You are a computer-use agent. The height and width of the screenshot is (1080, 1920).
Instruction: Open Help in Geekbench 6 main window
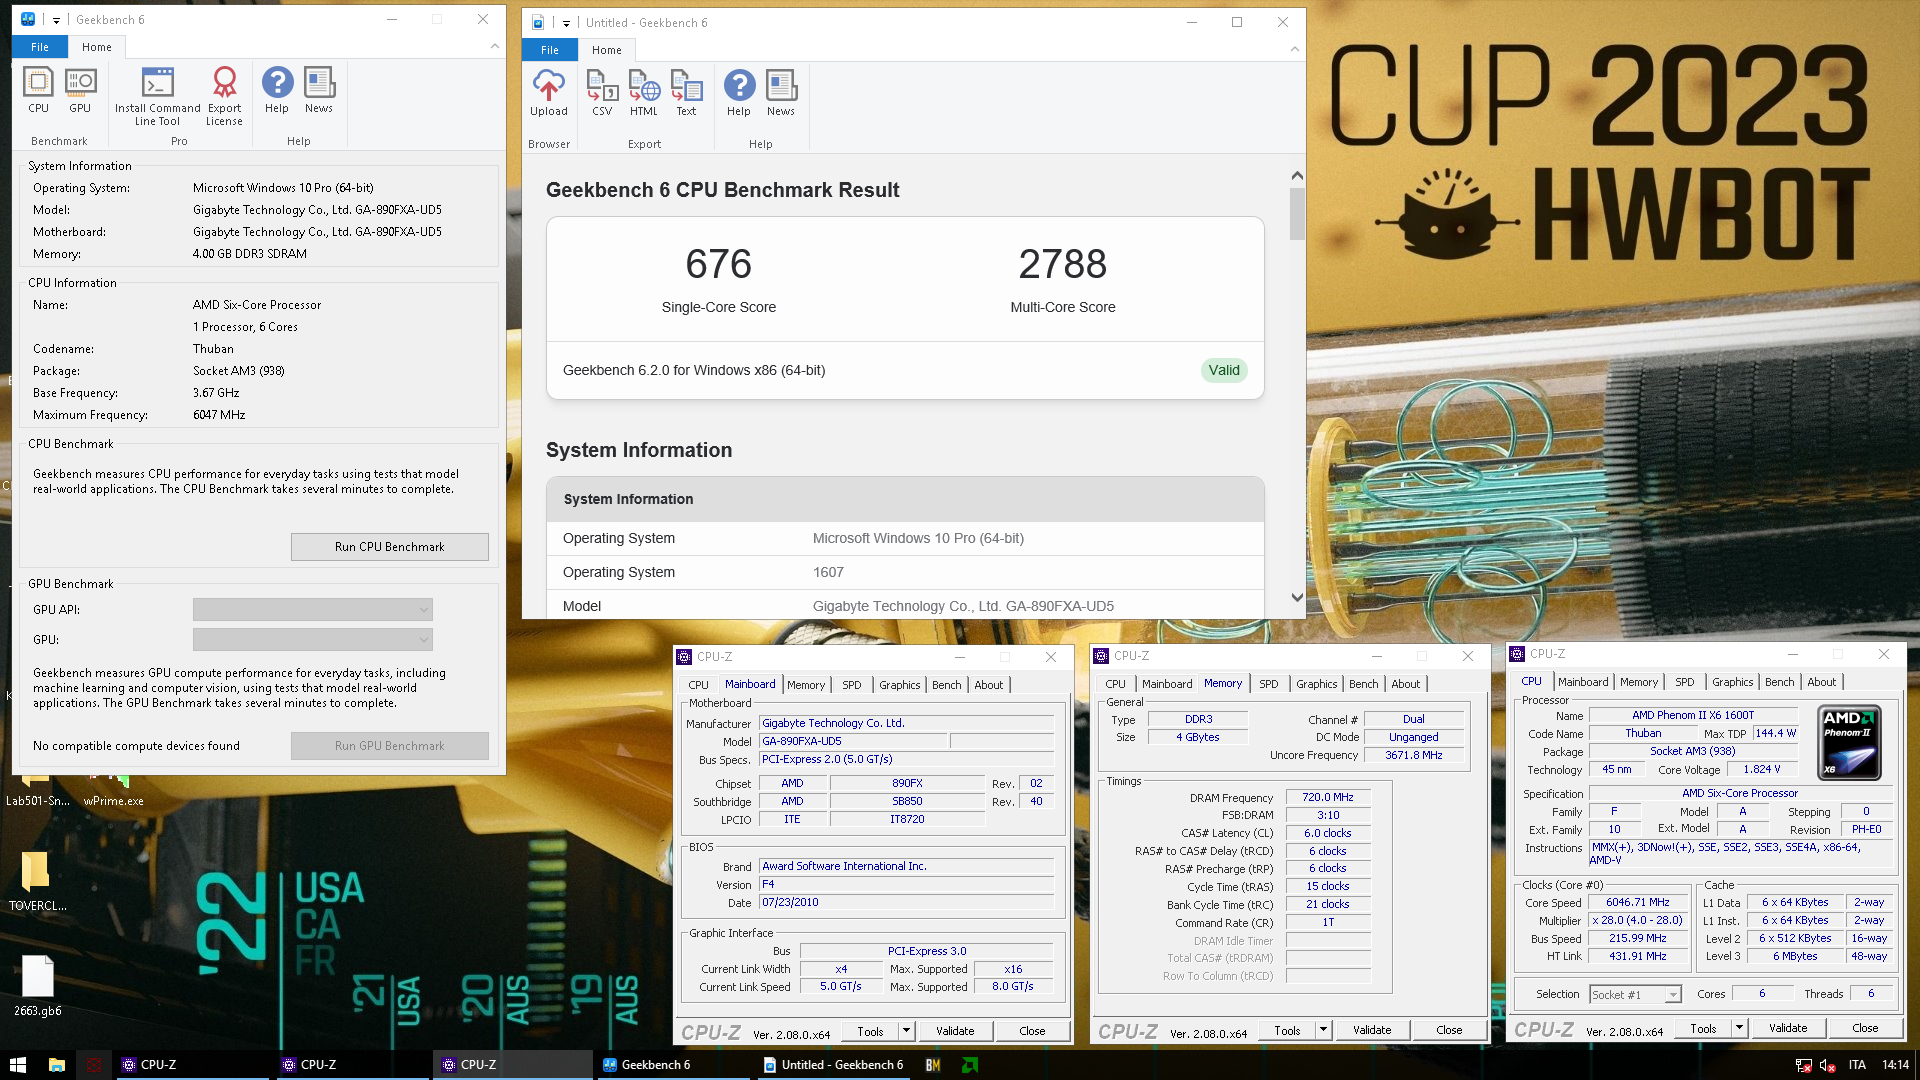point(277,90)
